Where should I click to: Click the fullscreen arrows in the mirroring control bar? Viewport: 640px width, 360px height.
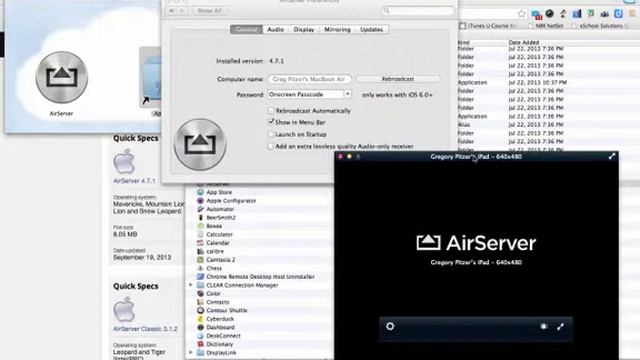tap(560, 326)
